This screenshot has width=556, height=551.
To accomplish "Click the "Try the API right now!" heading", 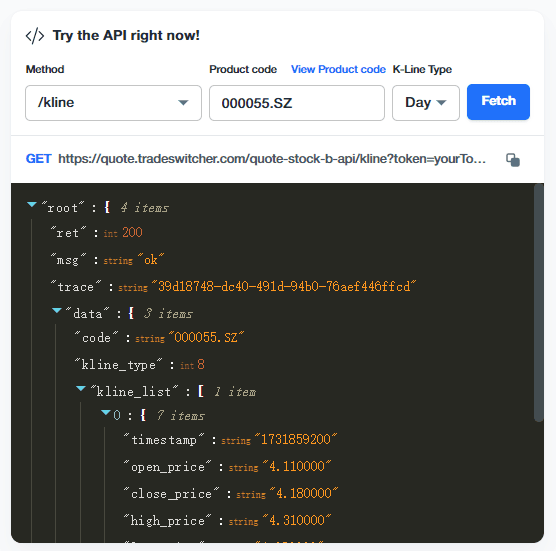I will tap(126, 35).
